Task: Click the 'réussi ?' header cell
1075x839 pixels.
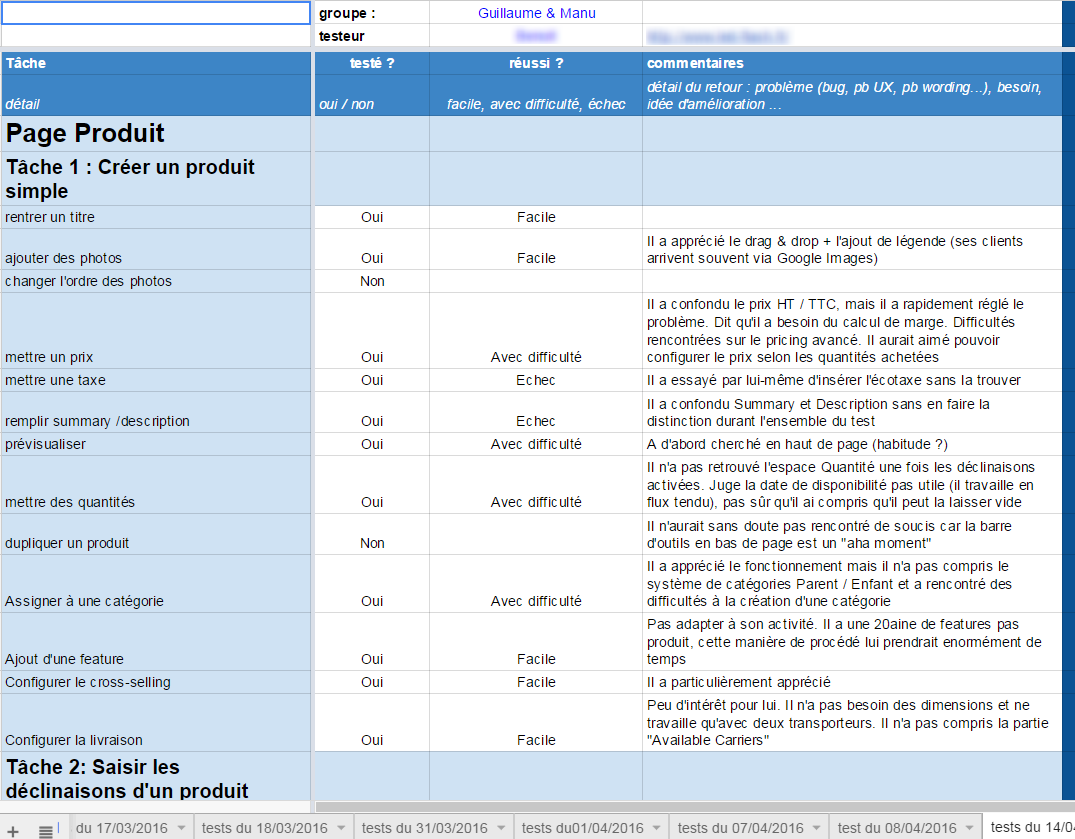Action: 536,63
